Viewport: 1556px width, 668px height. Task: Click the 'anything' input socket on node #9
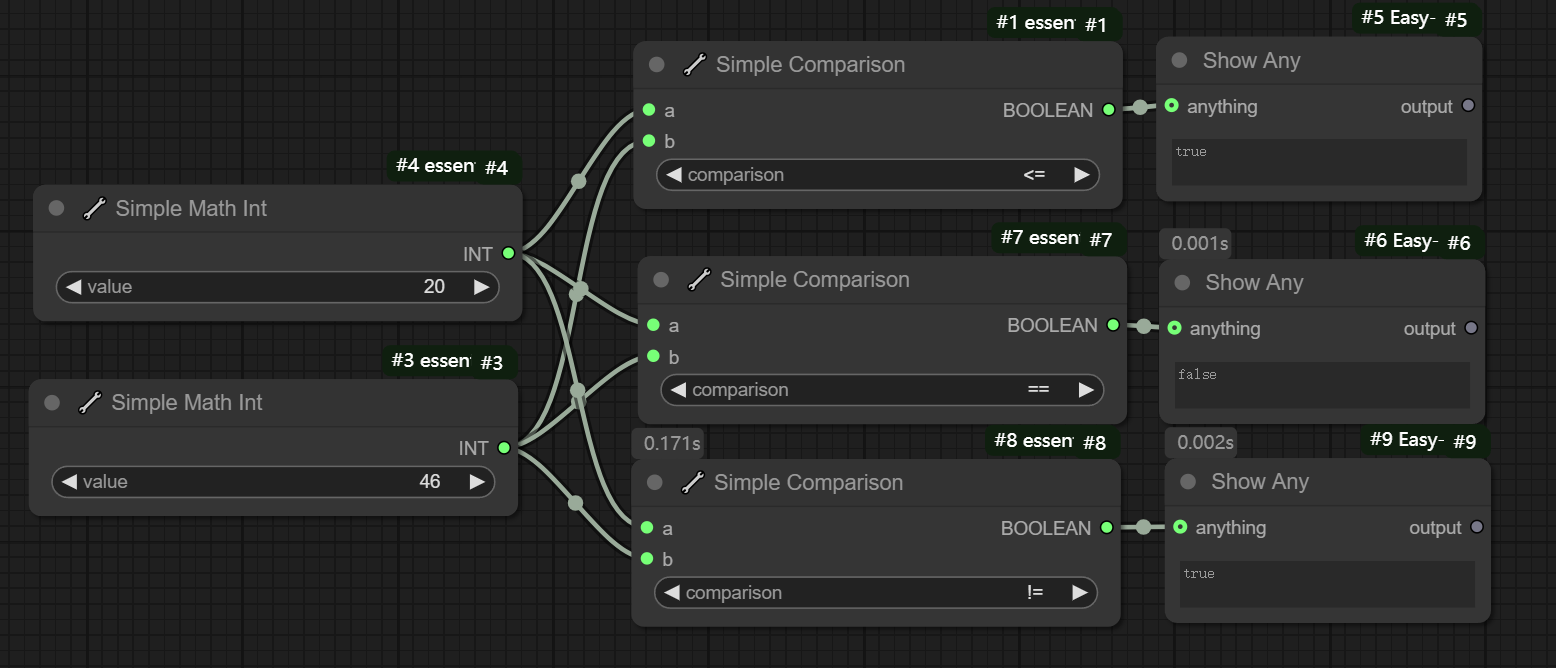(1180, 527)
